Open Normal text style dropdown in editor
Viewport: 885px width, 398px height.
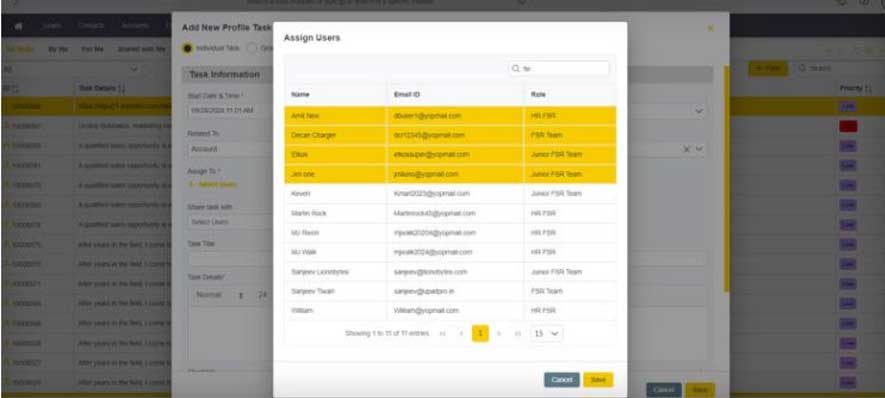point(220,295)
